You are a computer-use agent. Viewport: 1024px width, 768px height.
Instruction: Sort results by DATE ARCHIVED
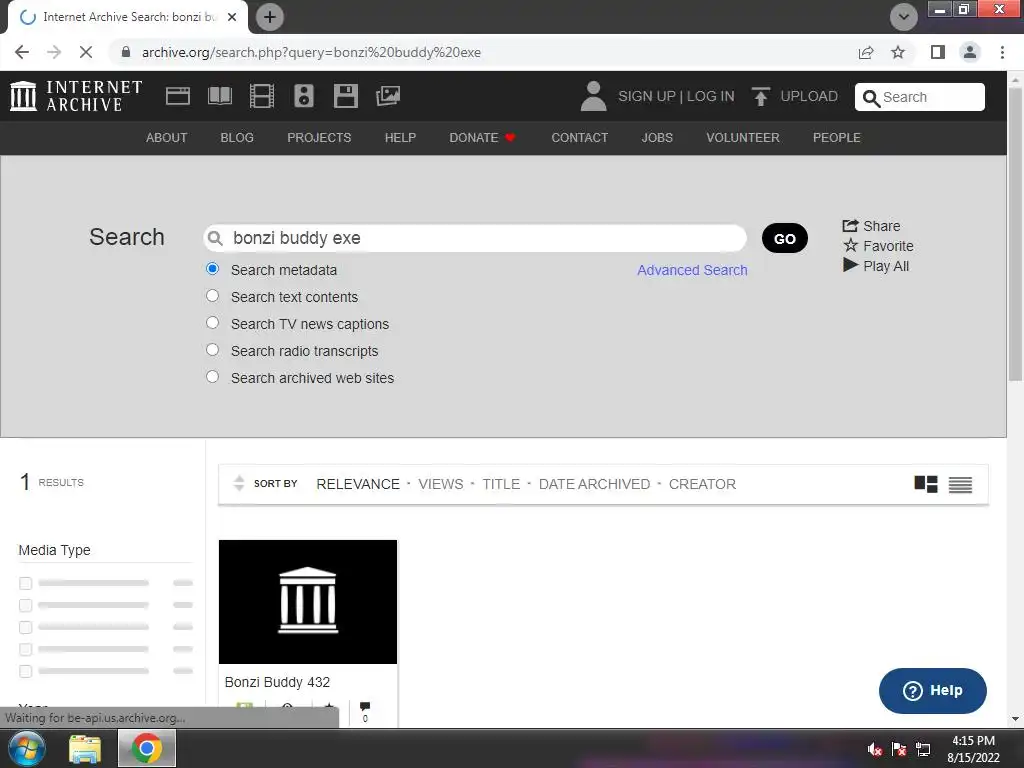[594, 485]
